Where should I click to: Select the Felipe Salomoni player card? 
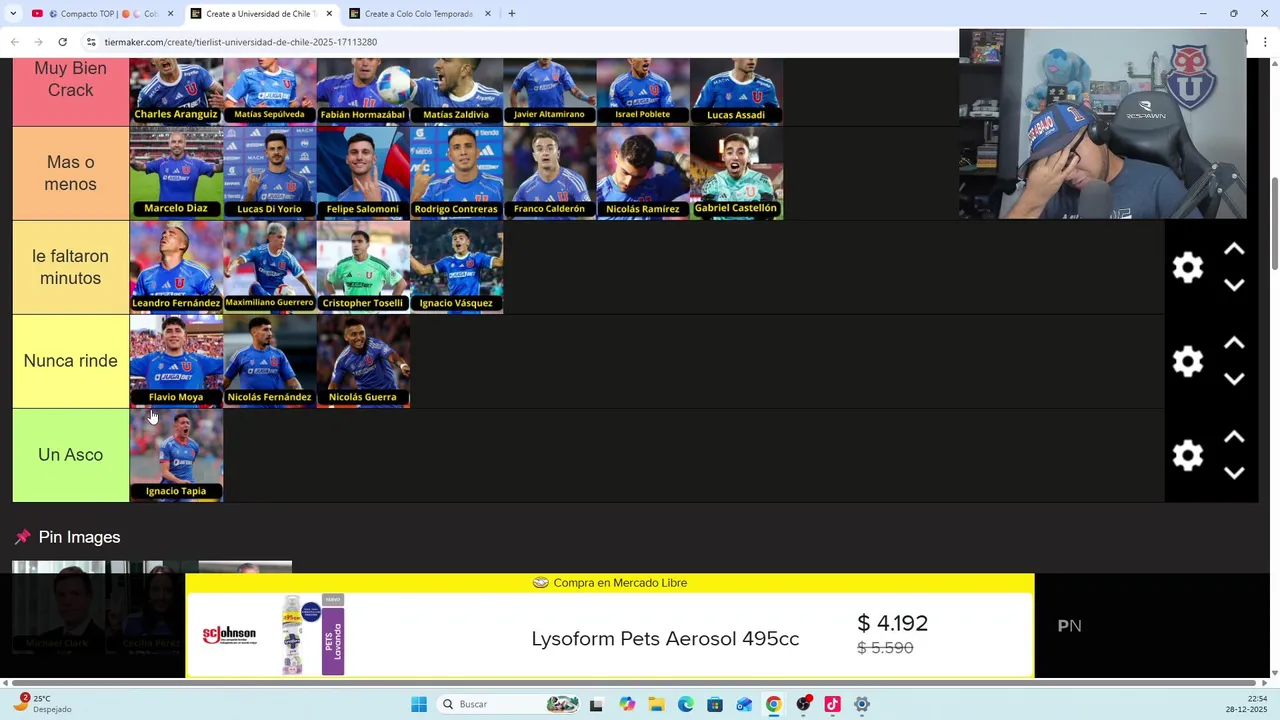pyautogui.click(x=363, y=173)
